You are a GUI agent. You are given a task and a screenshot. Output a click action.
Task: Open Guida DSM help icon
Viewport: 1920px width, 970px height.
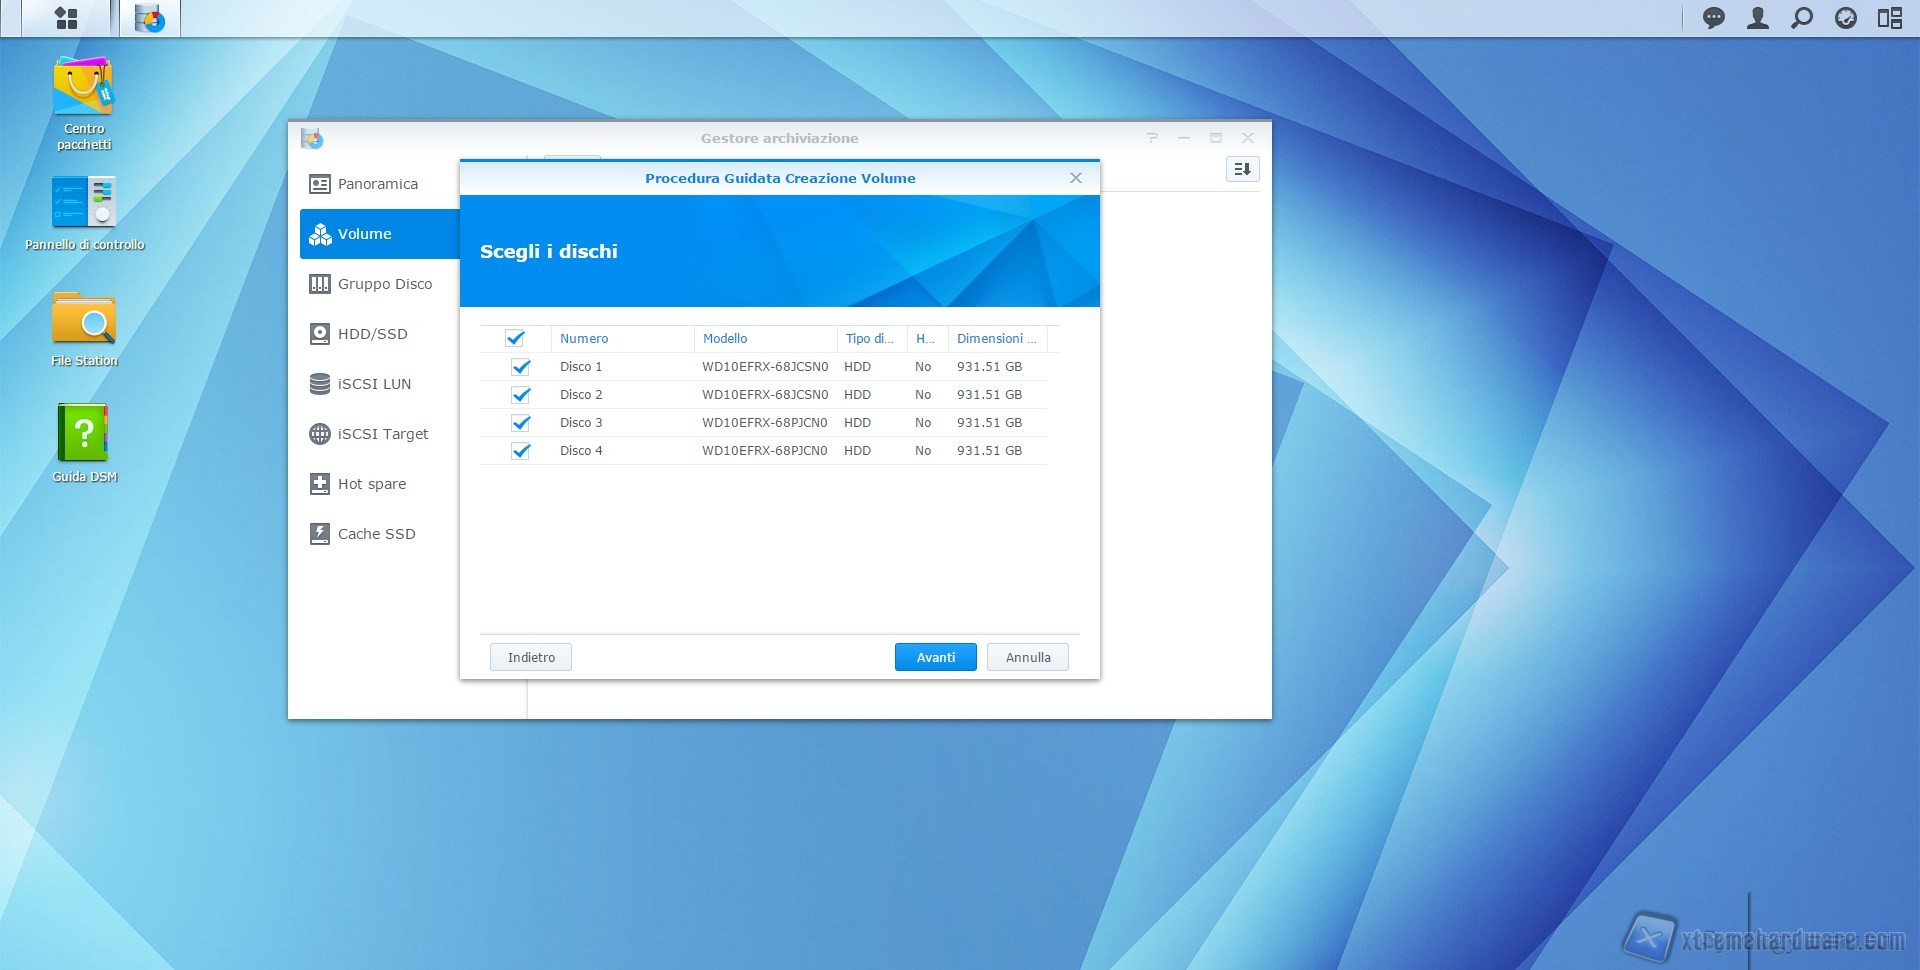pos(84,434)
